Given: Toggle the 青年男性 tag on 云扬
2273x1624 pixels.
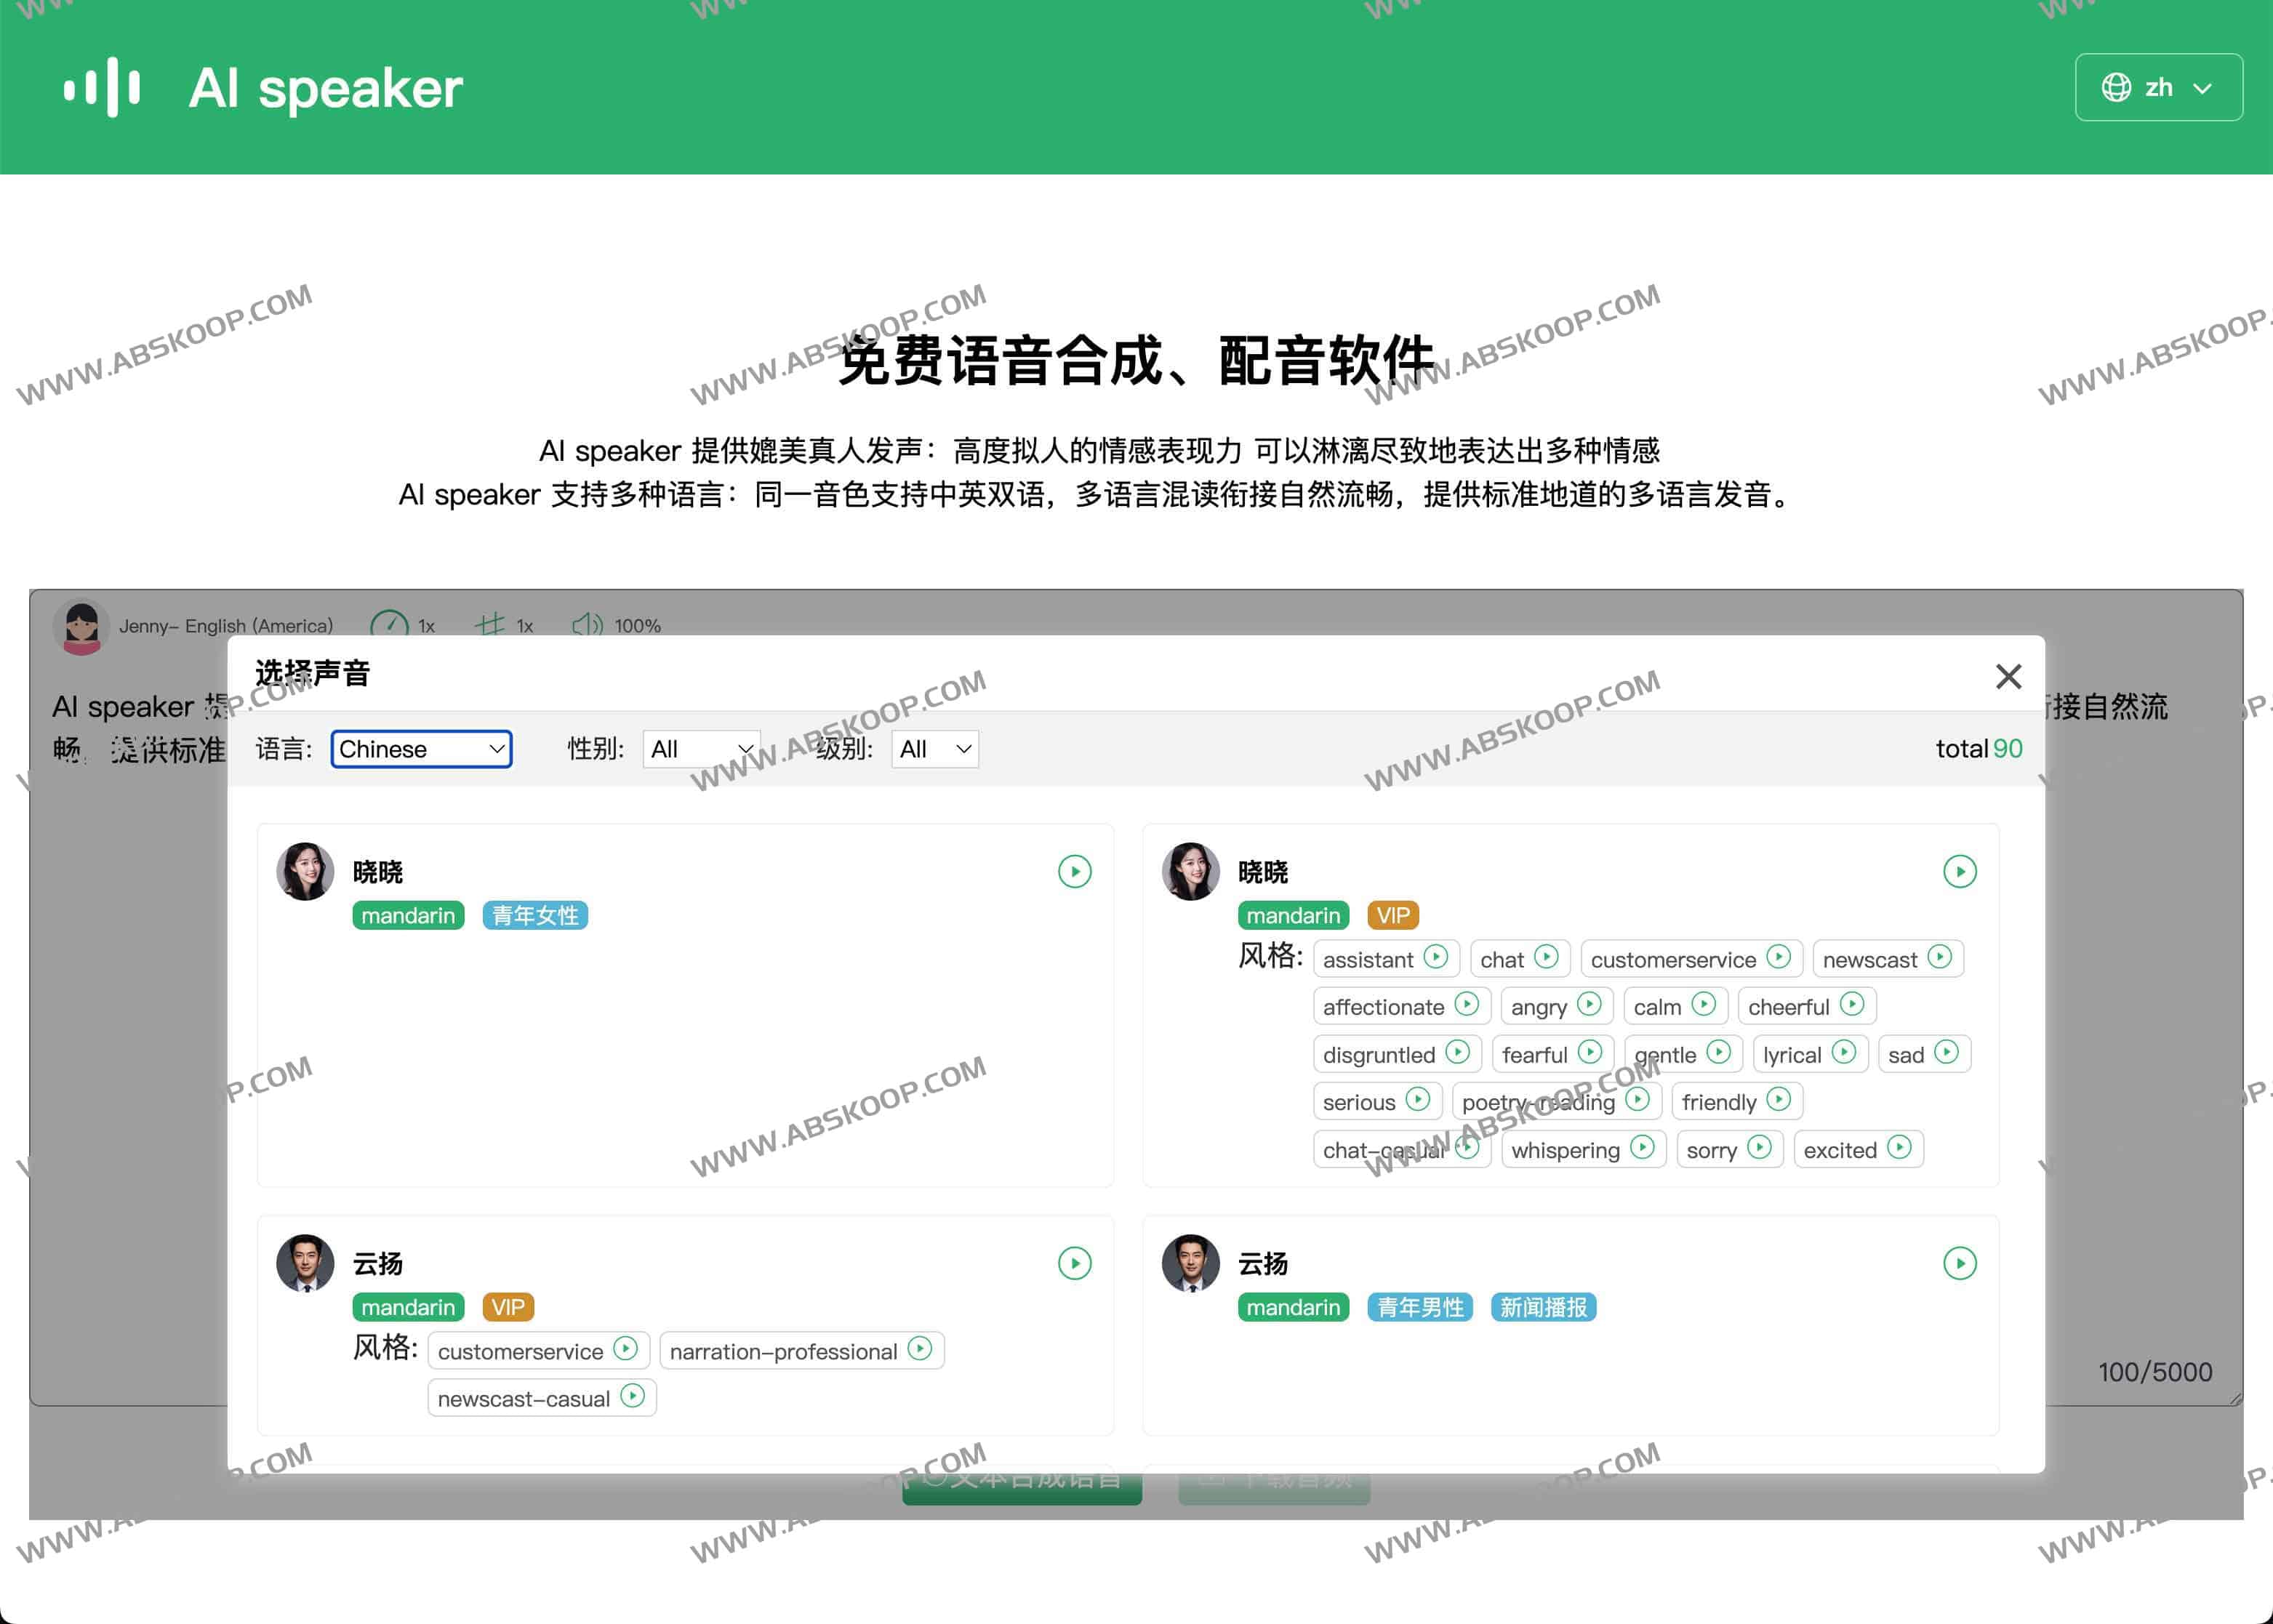Looking at the screenshot, I should coord(1419,1307).
